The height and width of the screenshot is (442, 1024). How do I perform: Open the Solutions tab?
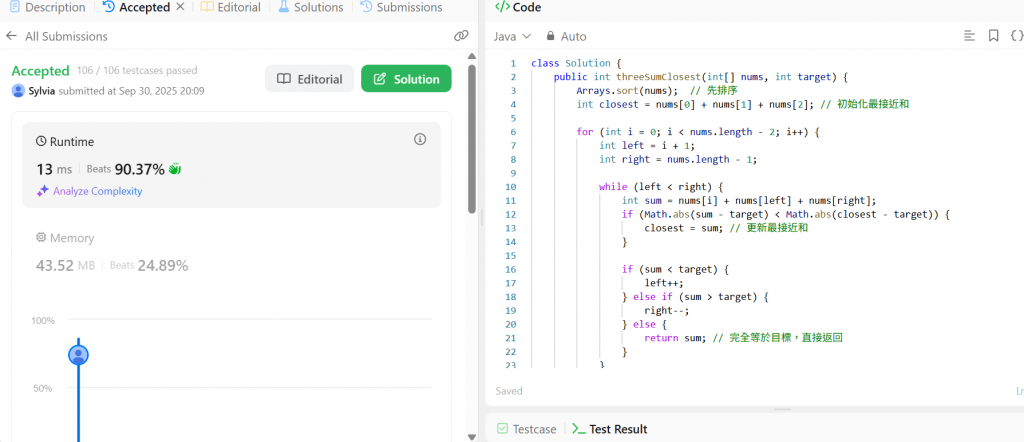click(310, 8)
